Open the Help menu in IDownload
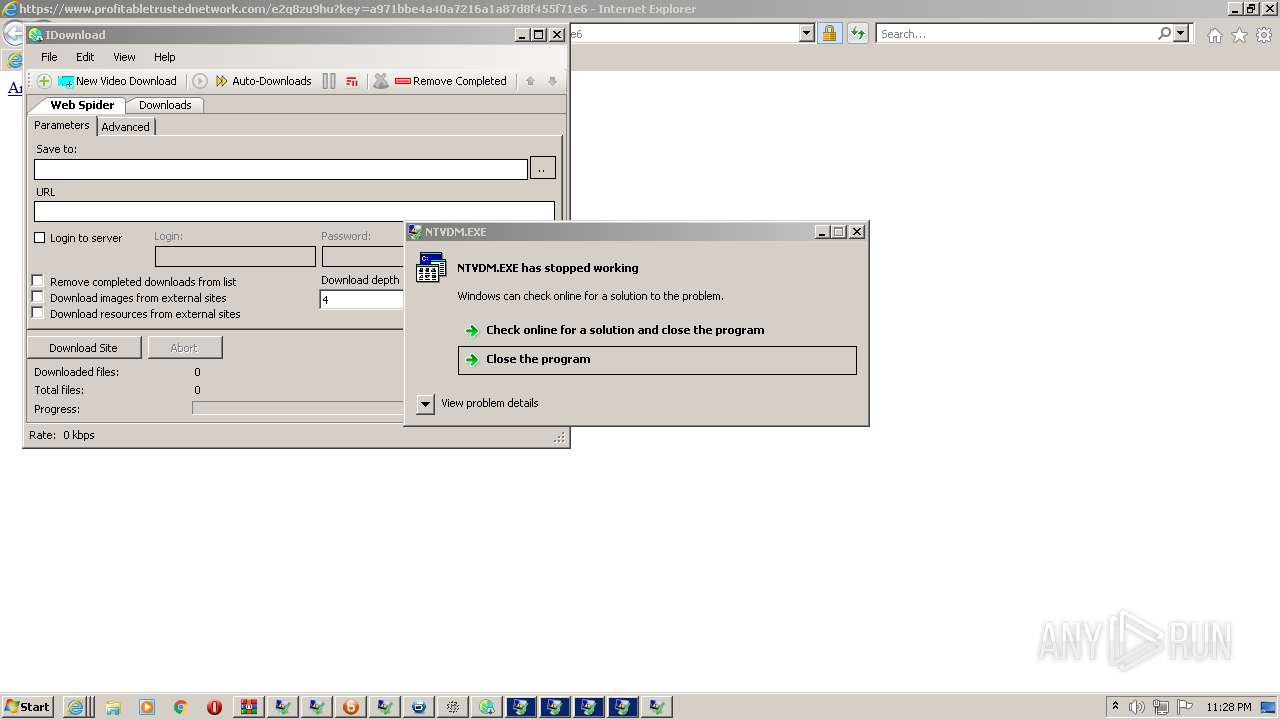Viewport: 1280px width, 720px height. point(165,57)
